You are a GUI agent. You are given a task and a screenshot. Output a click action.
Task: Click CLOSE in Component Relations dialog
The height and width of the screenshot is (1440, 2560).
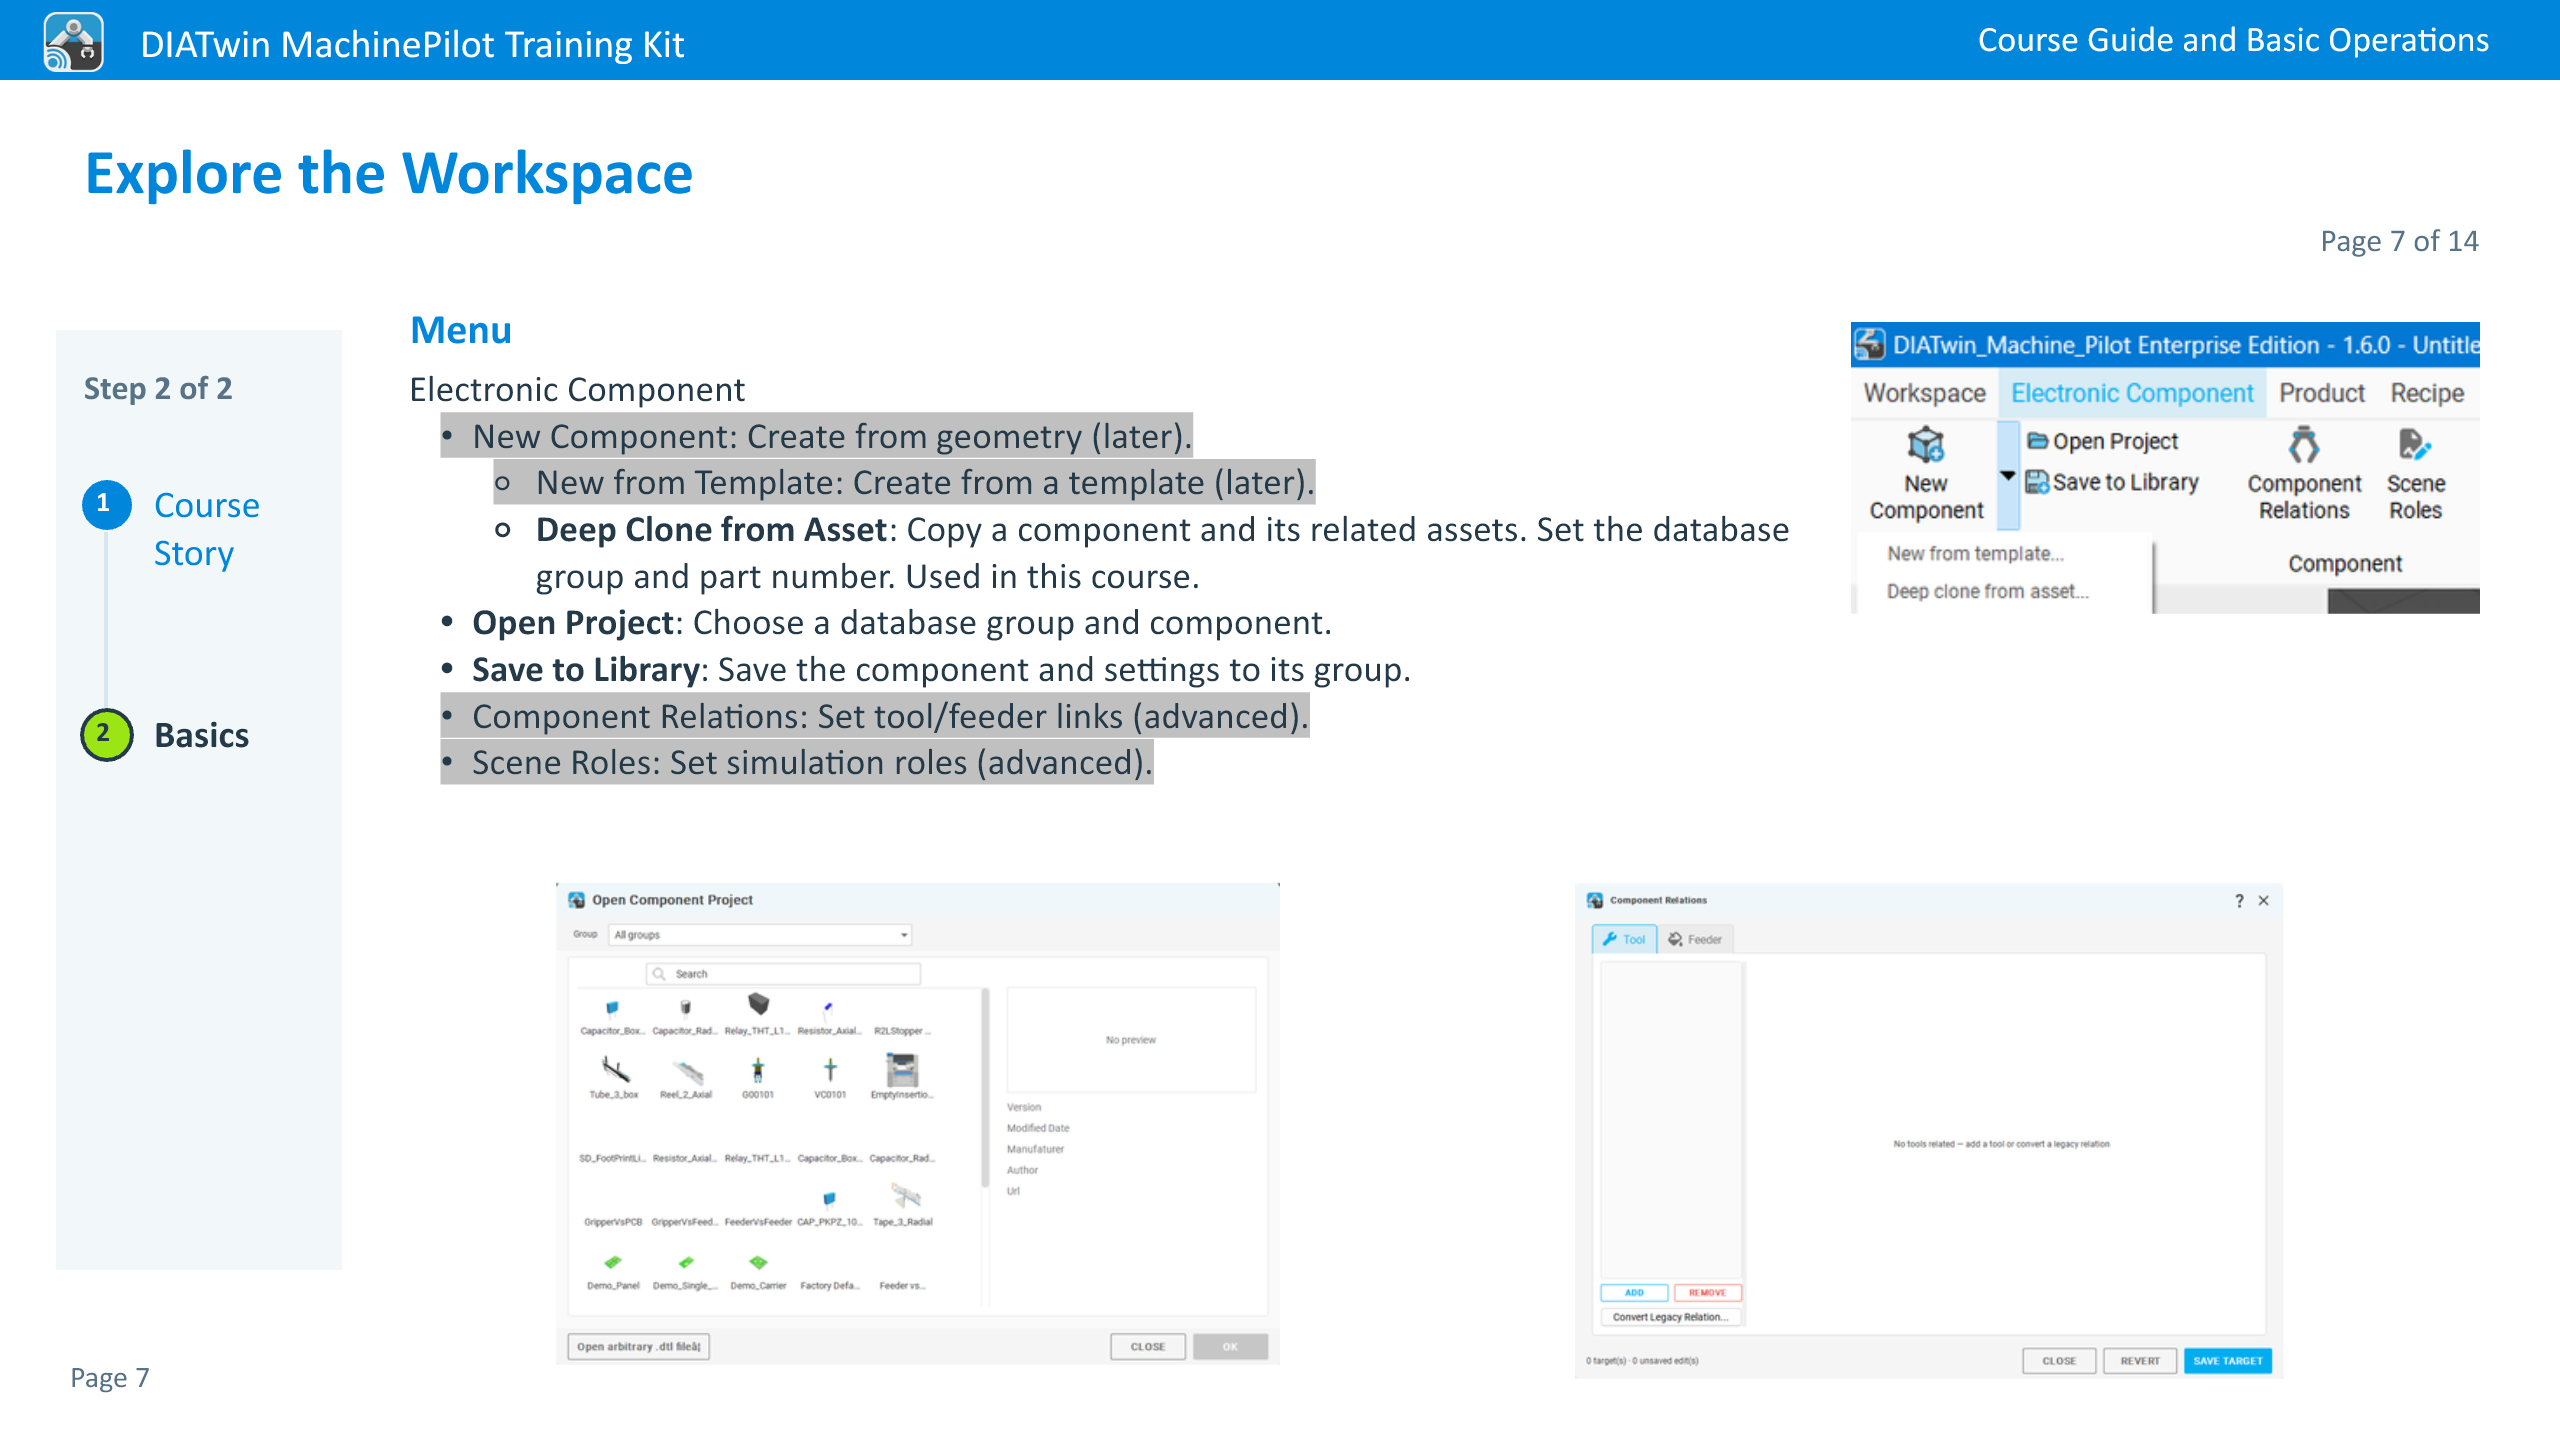(2059, 1361)
